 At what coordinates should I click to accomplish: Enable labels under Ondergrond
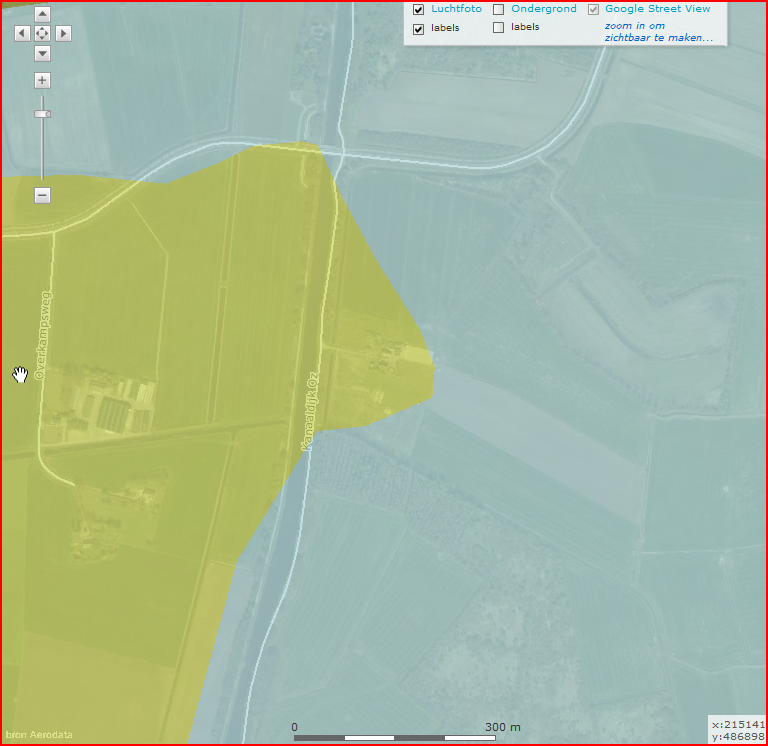[x=499, y=28]
